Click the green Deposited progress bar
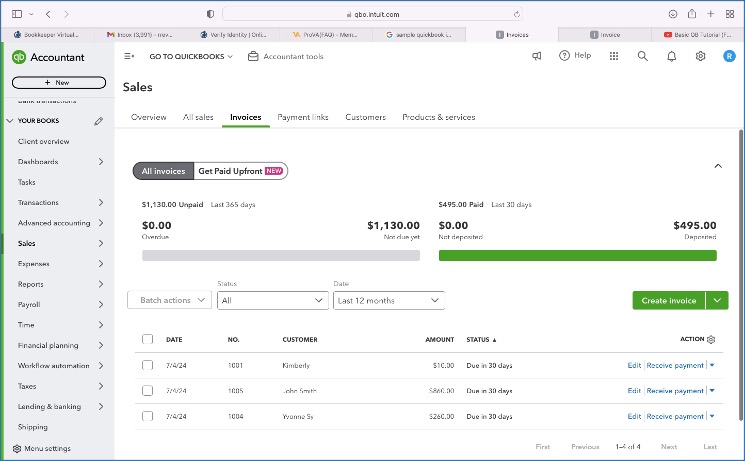 tap(577, 255)
